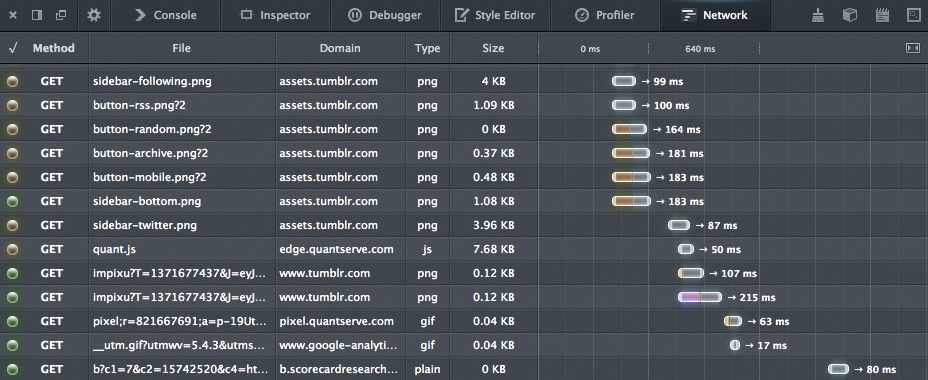928x380 pixels.
Task: Click the status circle of quant.js
Action: [x=12, y=249]
